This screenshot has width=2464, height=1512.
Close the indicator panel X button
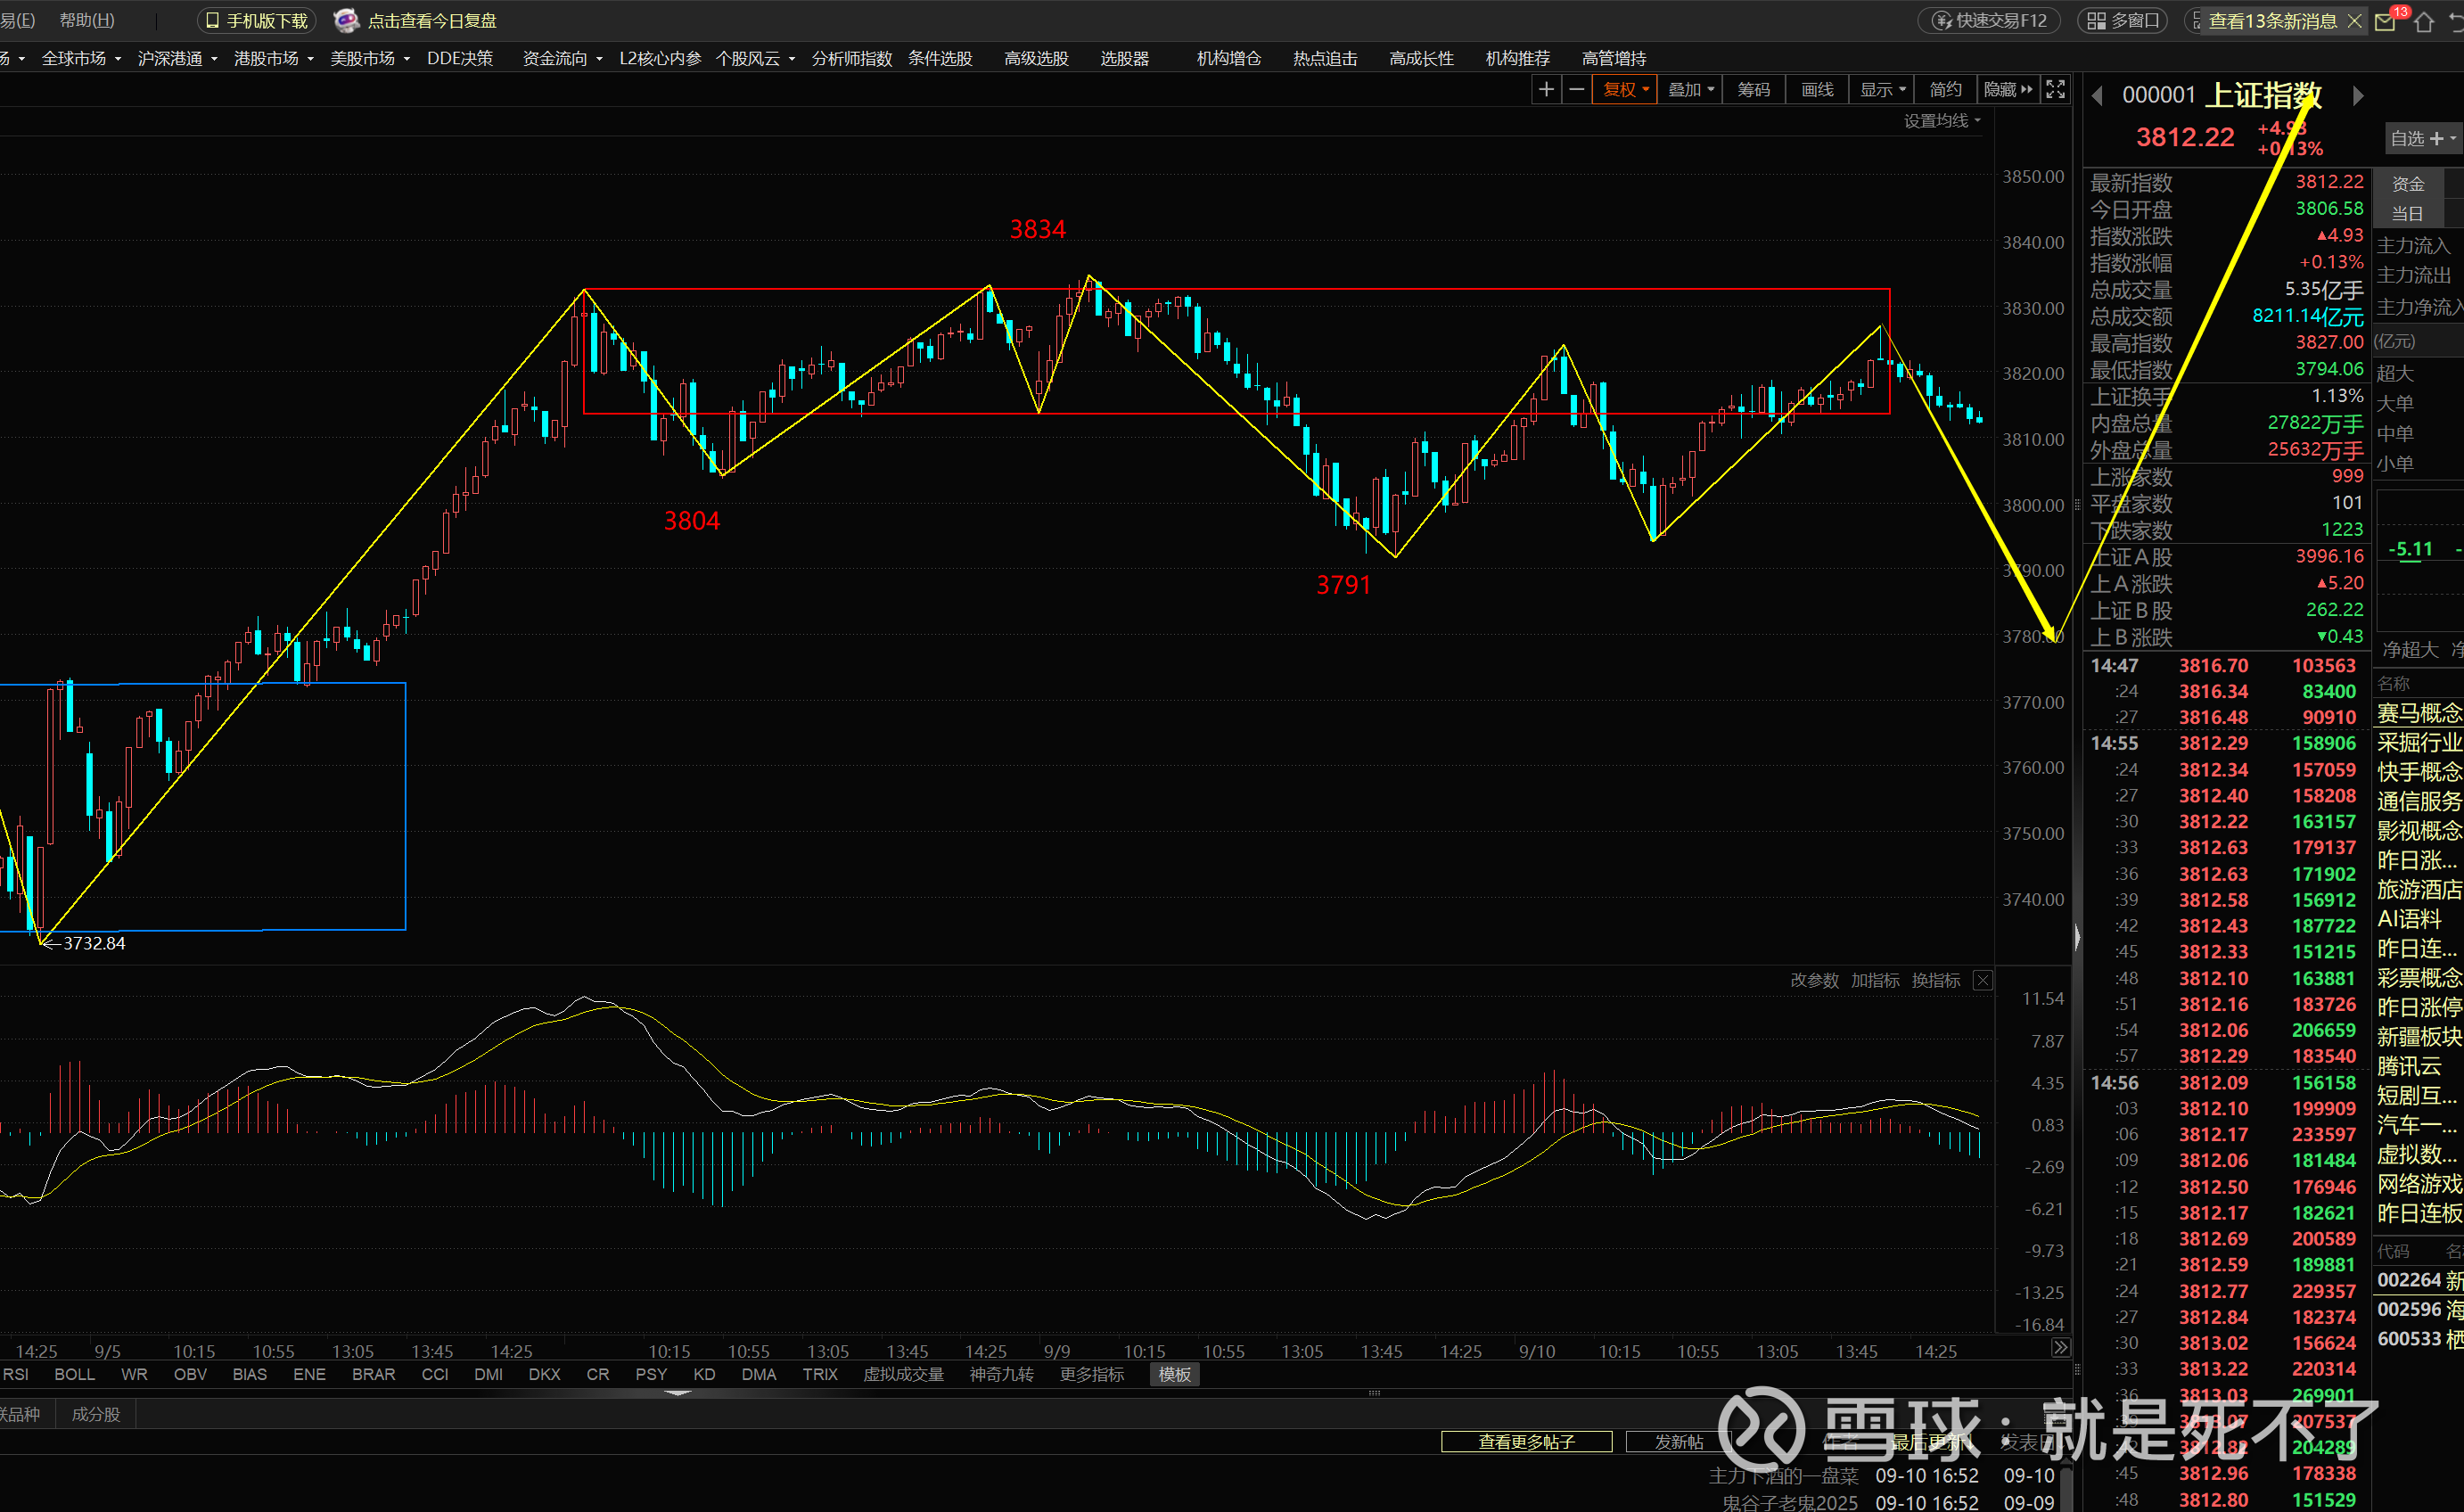(1983, 980)
